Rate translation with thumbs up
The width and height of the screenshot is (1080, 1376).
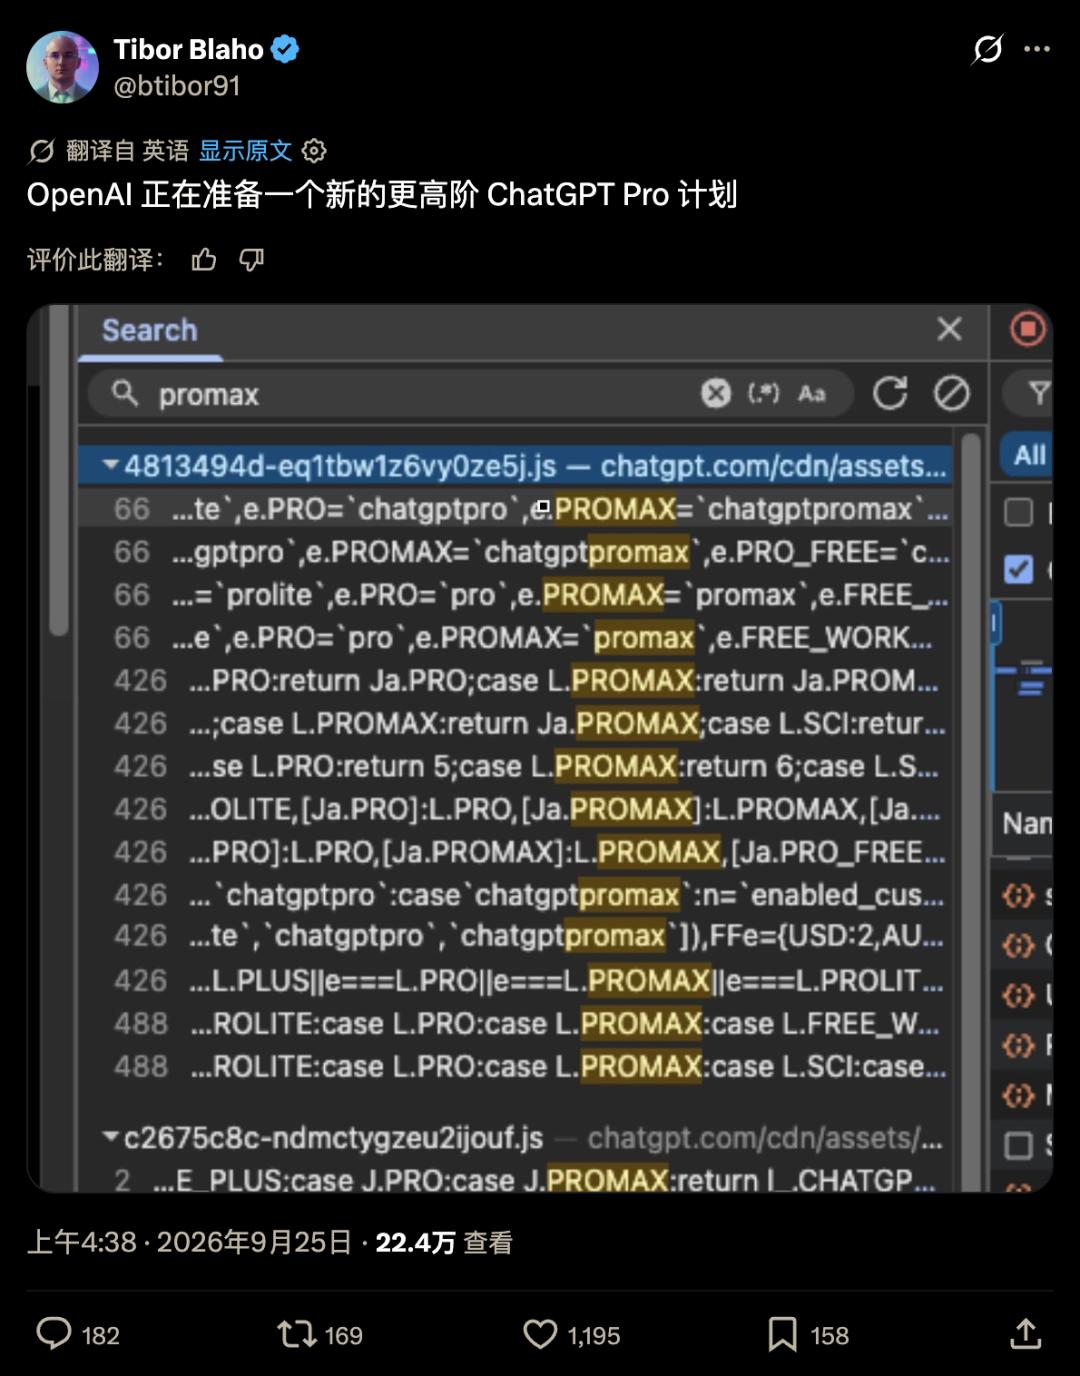coord(204,260)
